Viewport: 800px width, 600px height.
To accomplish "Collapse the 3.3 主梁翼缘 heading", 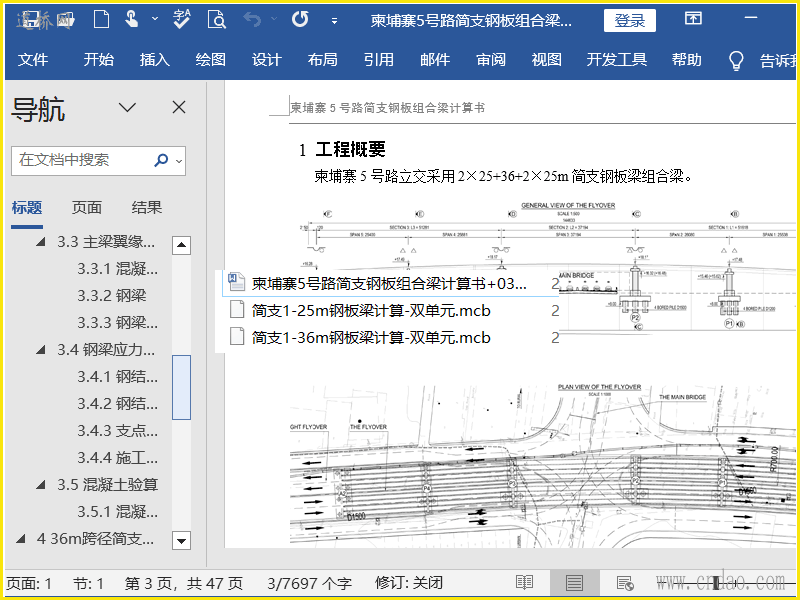I will click(41, 242).
